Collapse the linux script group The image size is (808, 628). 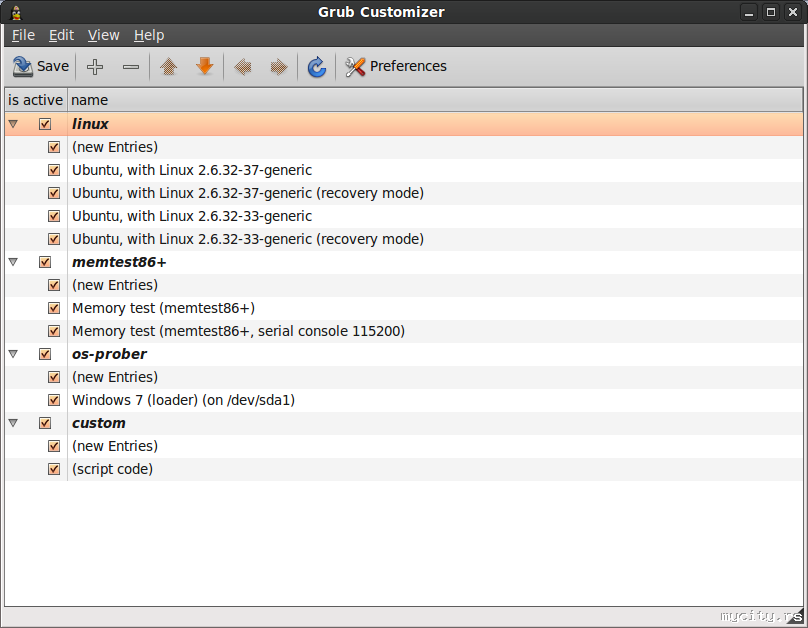coord(13,124)
